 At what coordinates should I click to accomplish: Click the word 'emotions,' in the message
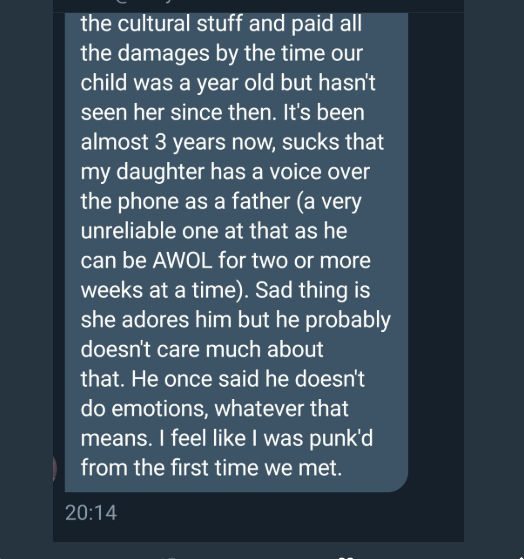tap(160, 409)
